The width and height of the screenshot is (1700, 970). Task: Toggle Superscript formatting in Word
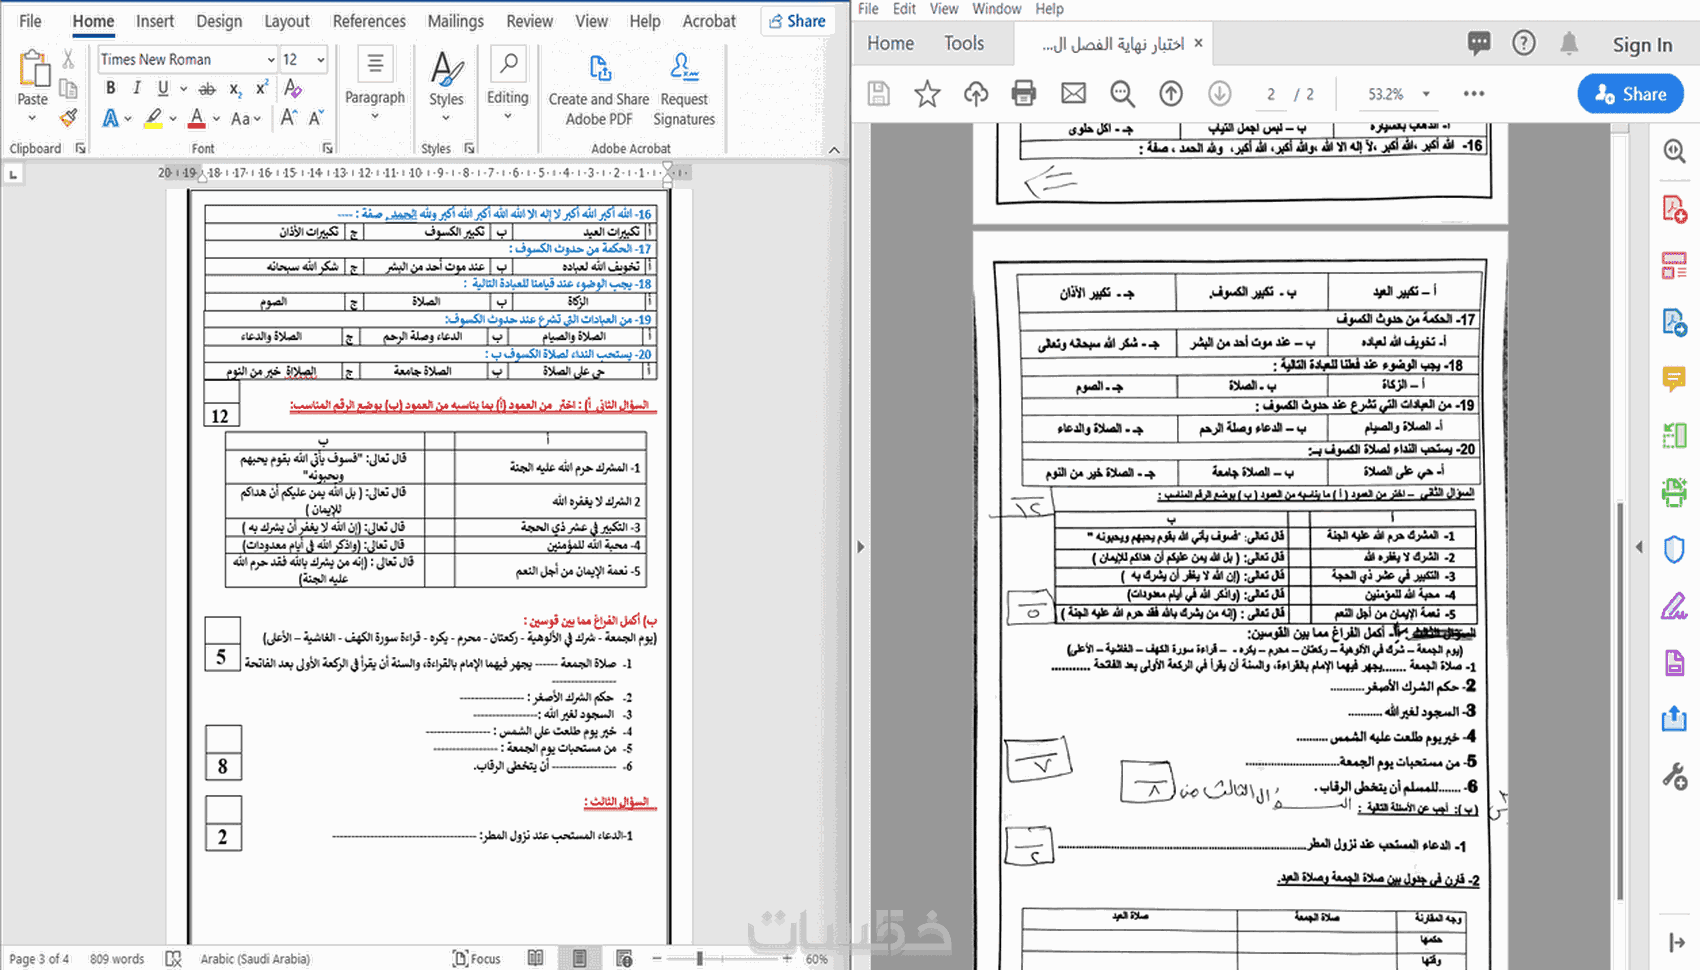[261, 88]
